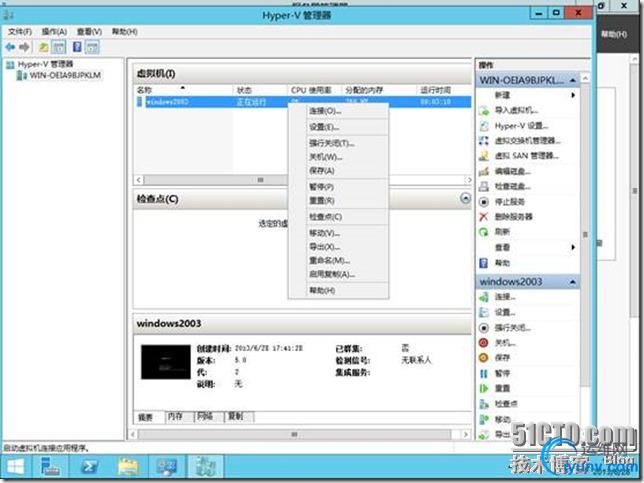Viewport: 644px width, 483px height.
Task: Click 连接 under windows2003 in the actions pane
Action: (x=505, y=297)
